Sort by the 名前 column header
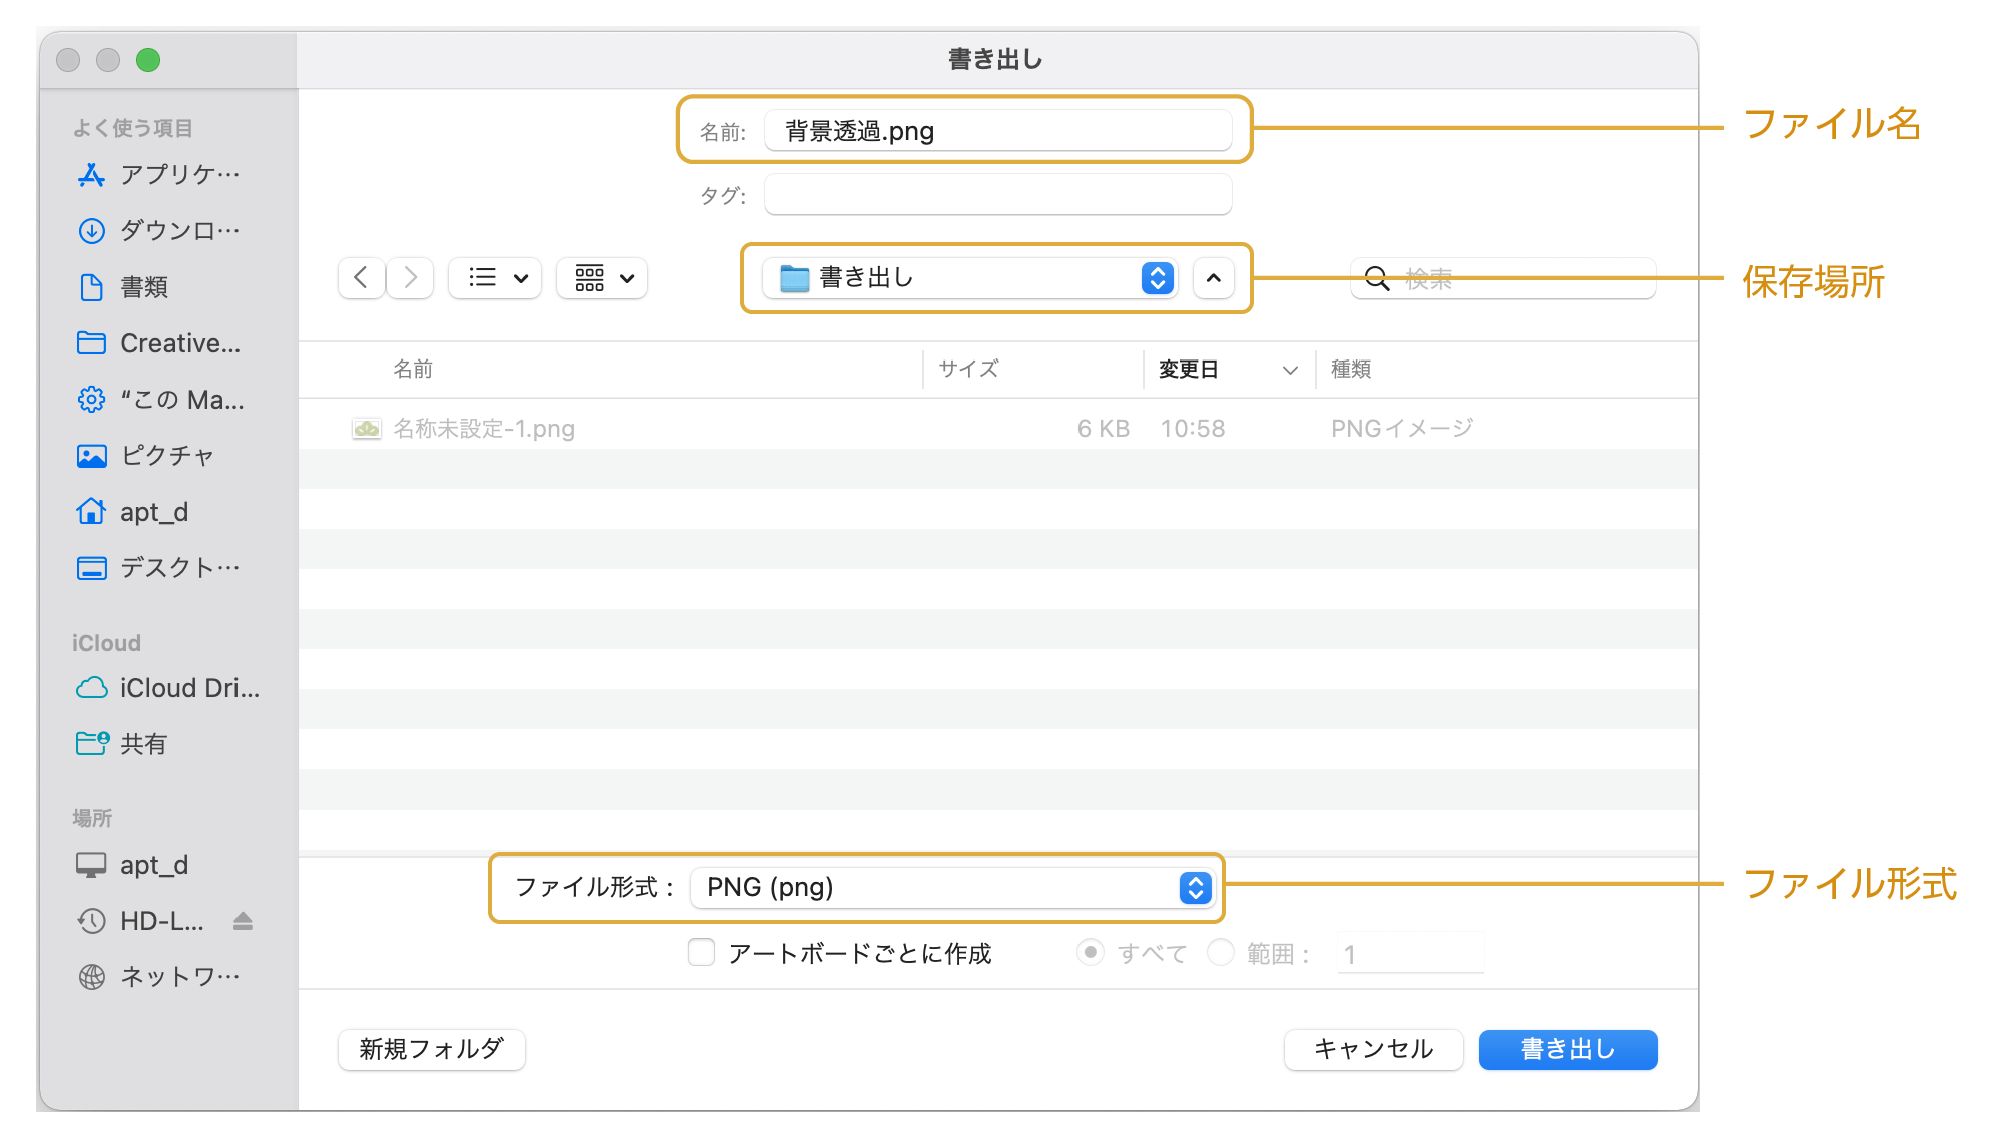This screenshot has height=1138, width=1998. [413, 370]
